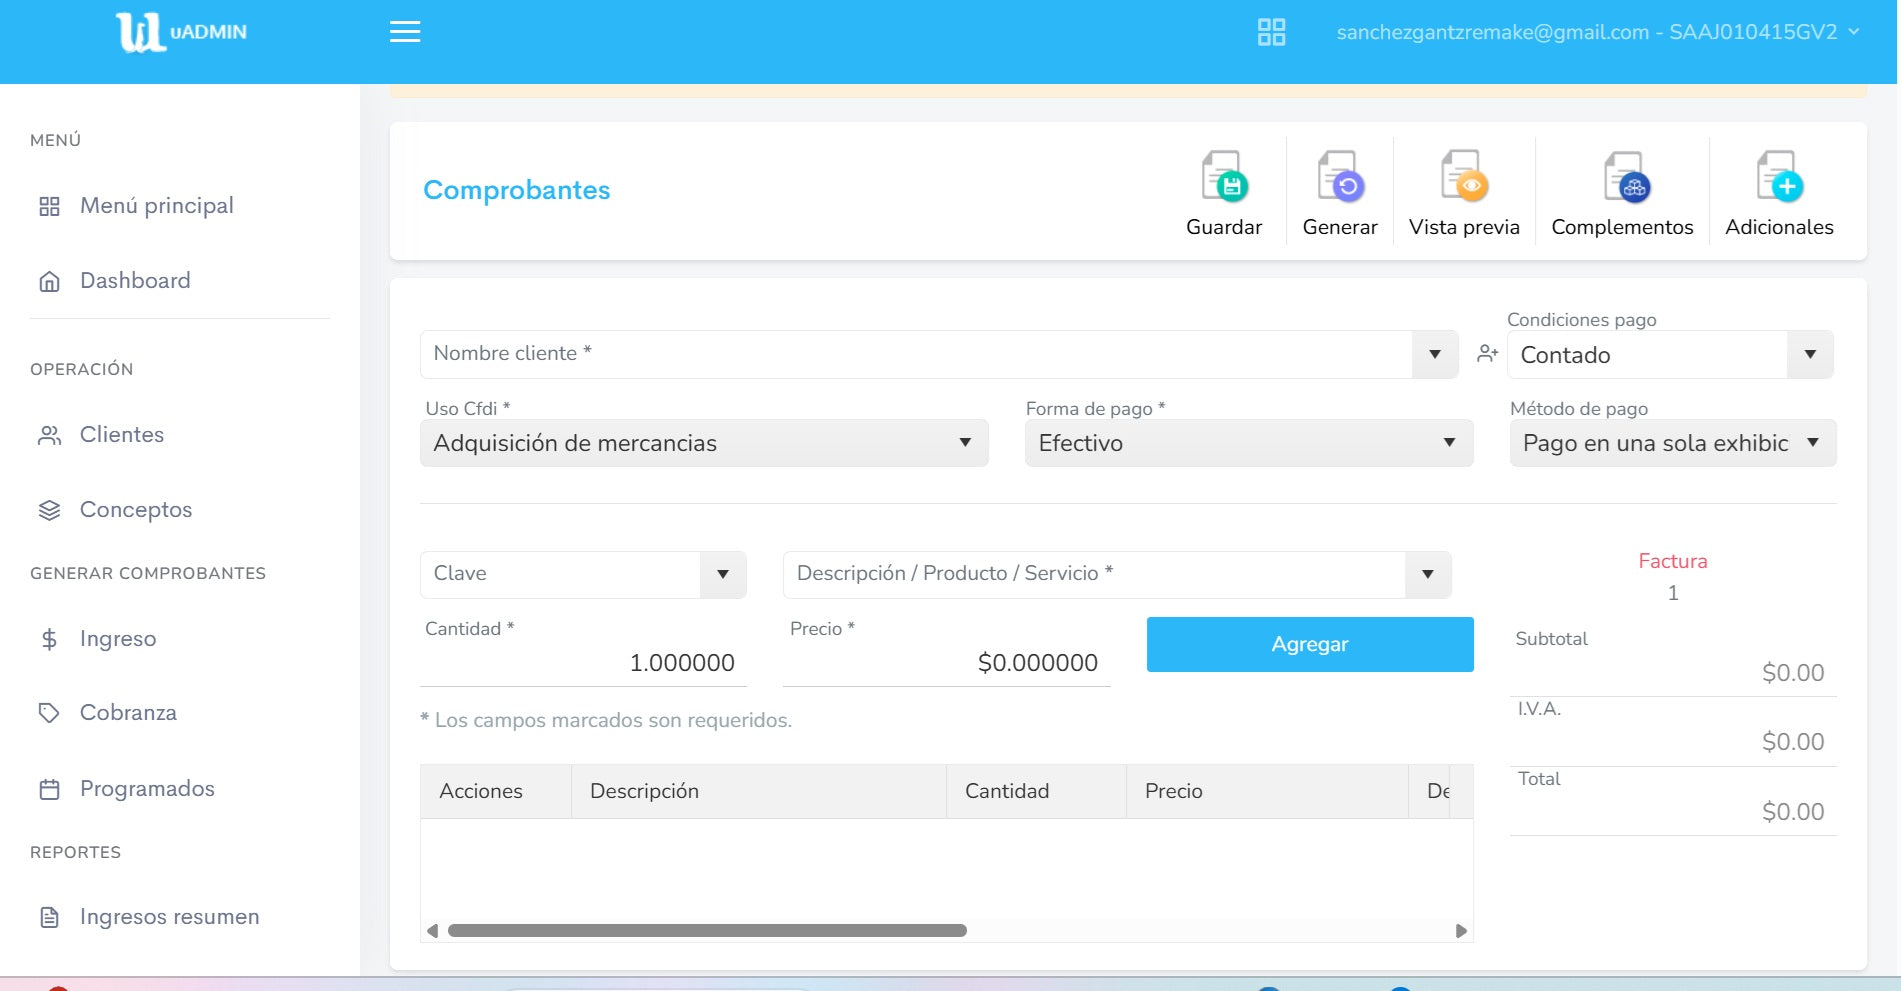Open the Método de pago dropdown

1673,443
